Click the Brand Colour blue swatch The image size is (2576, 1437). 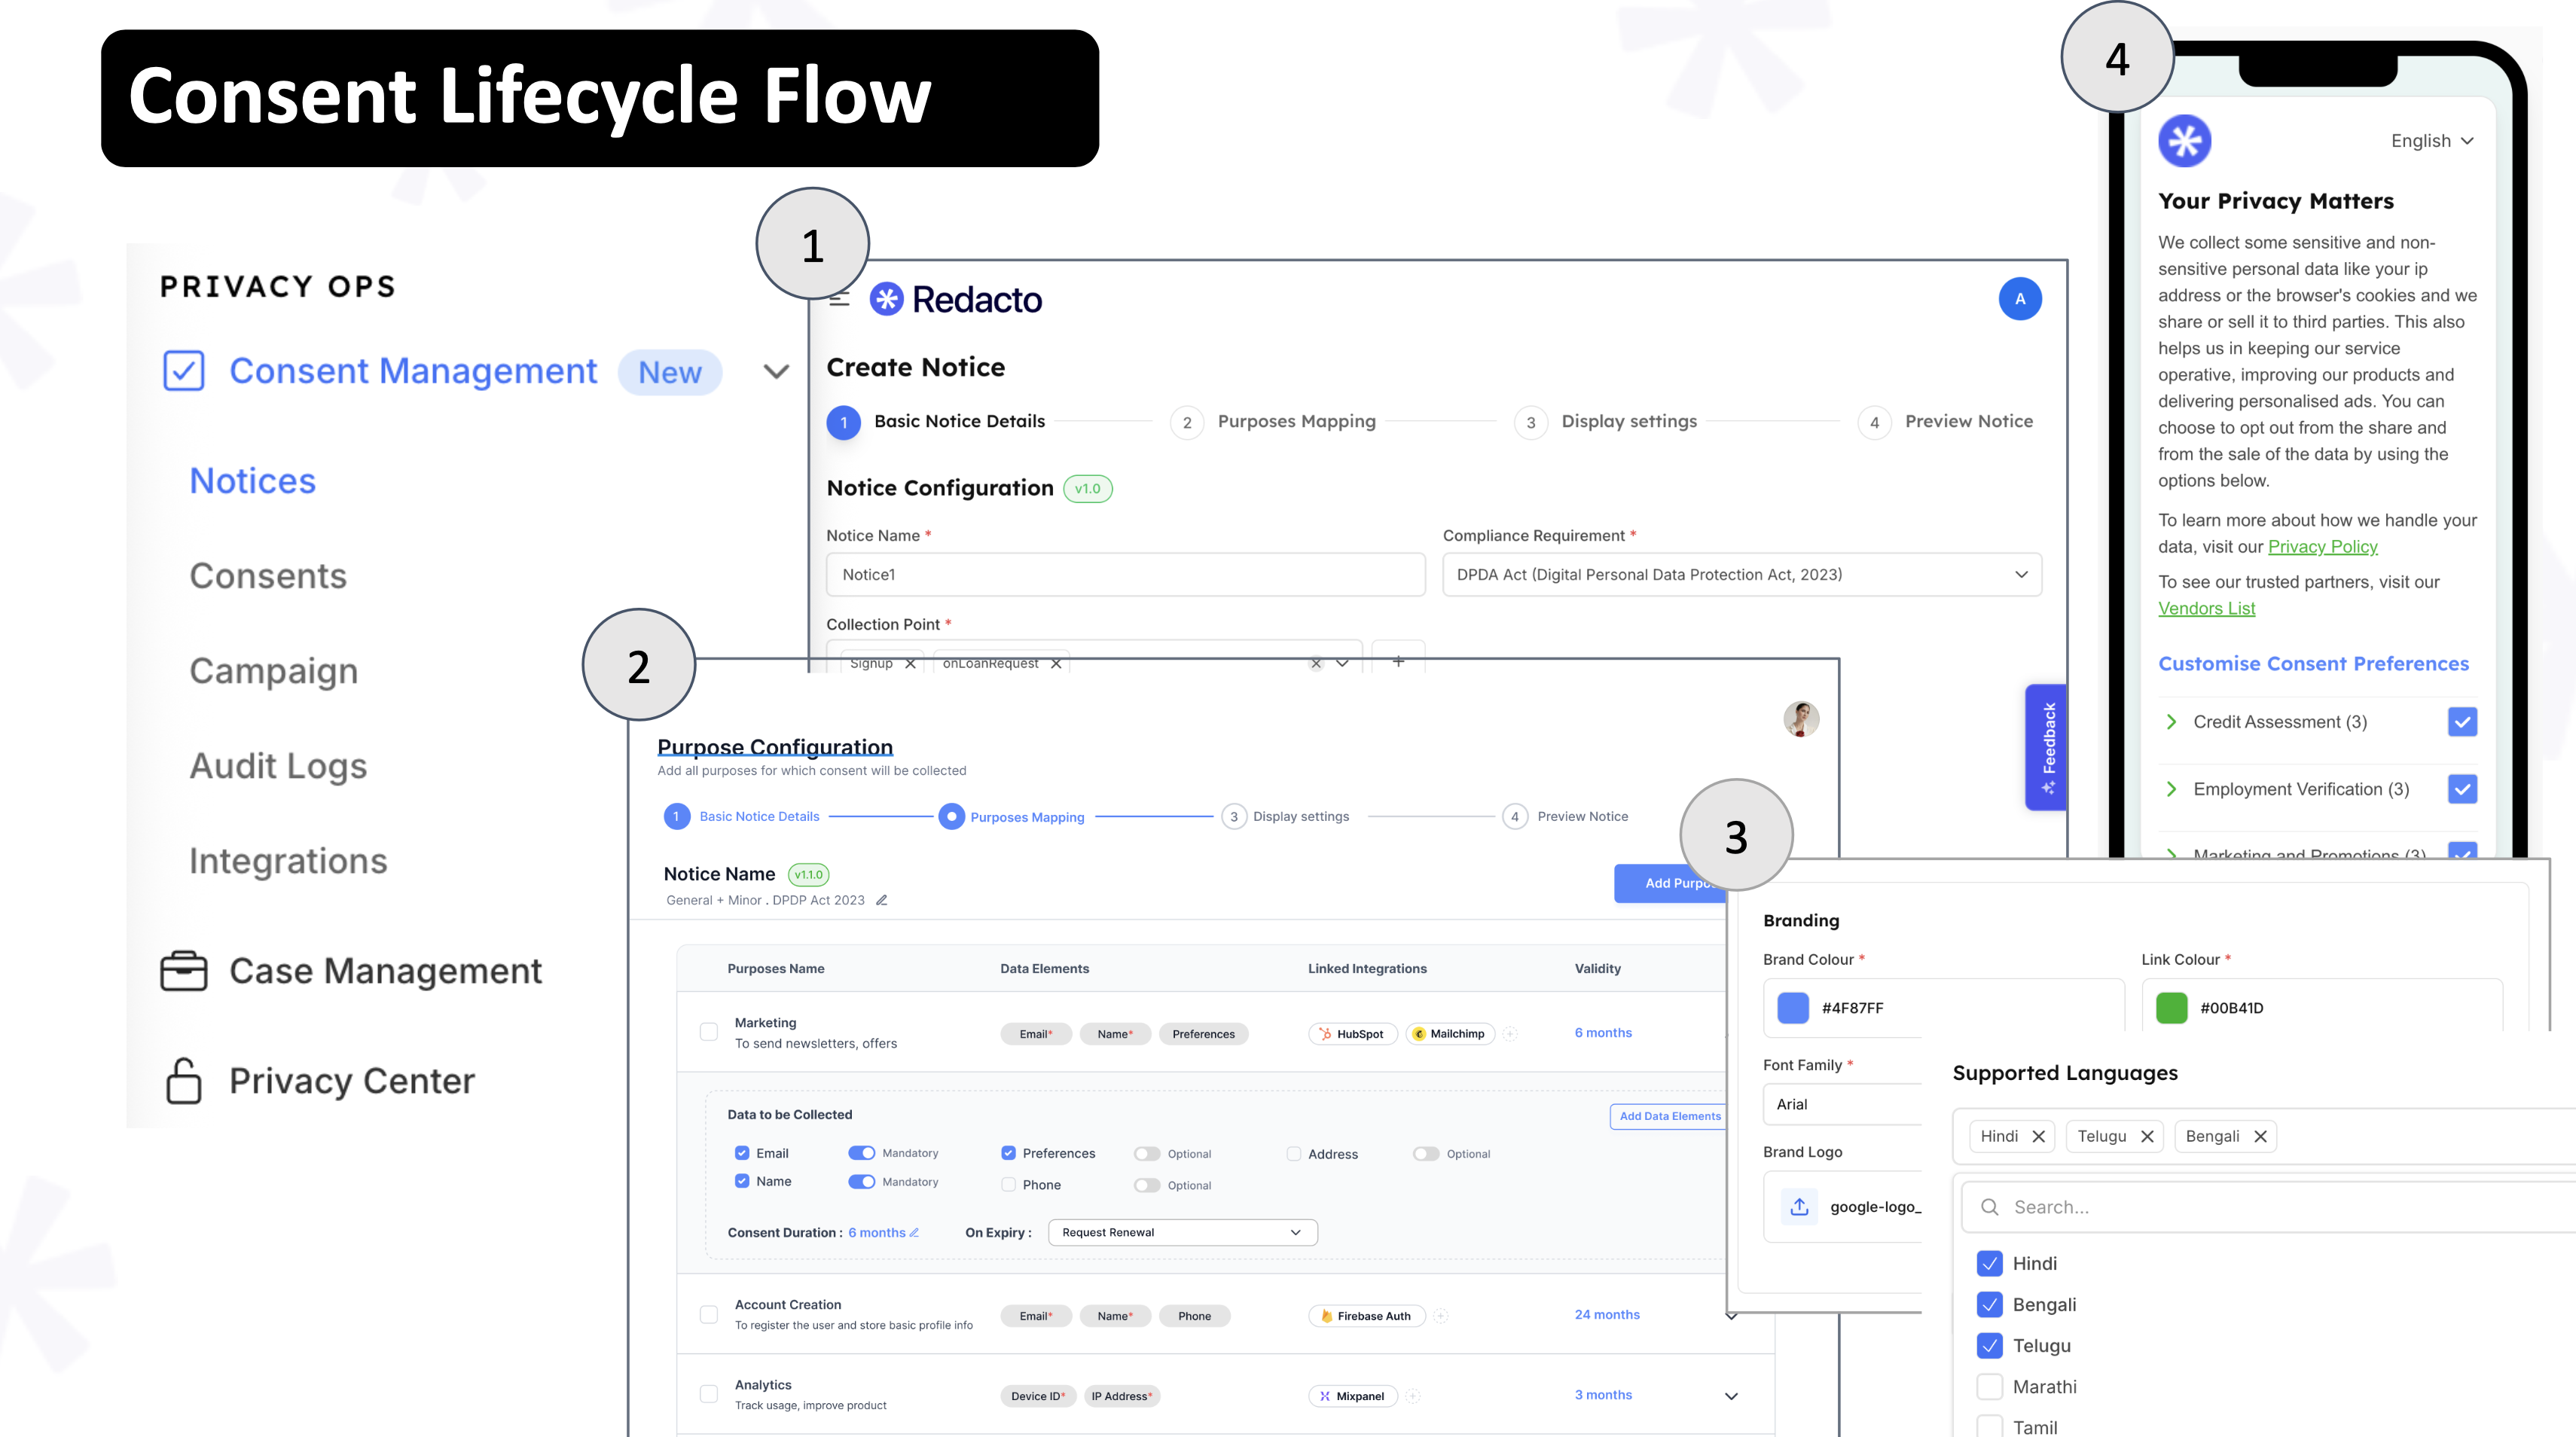coord(1792,1008)
